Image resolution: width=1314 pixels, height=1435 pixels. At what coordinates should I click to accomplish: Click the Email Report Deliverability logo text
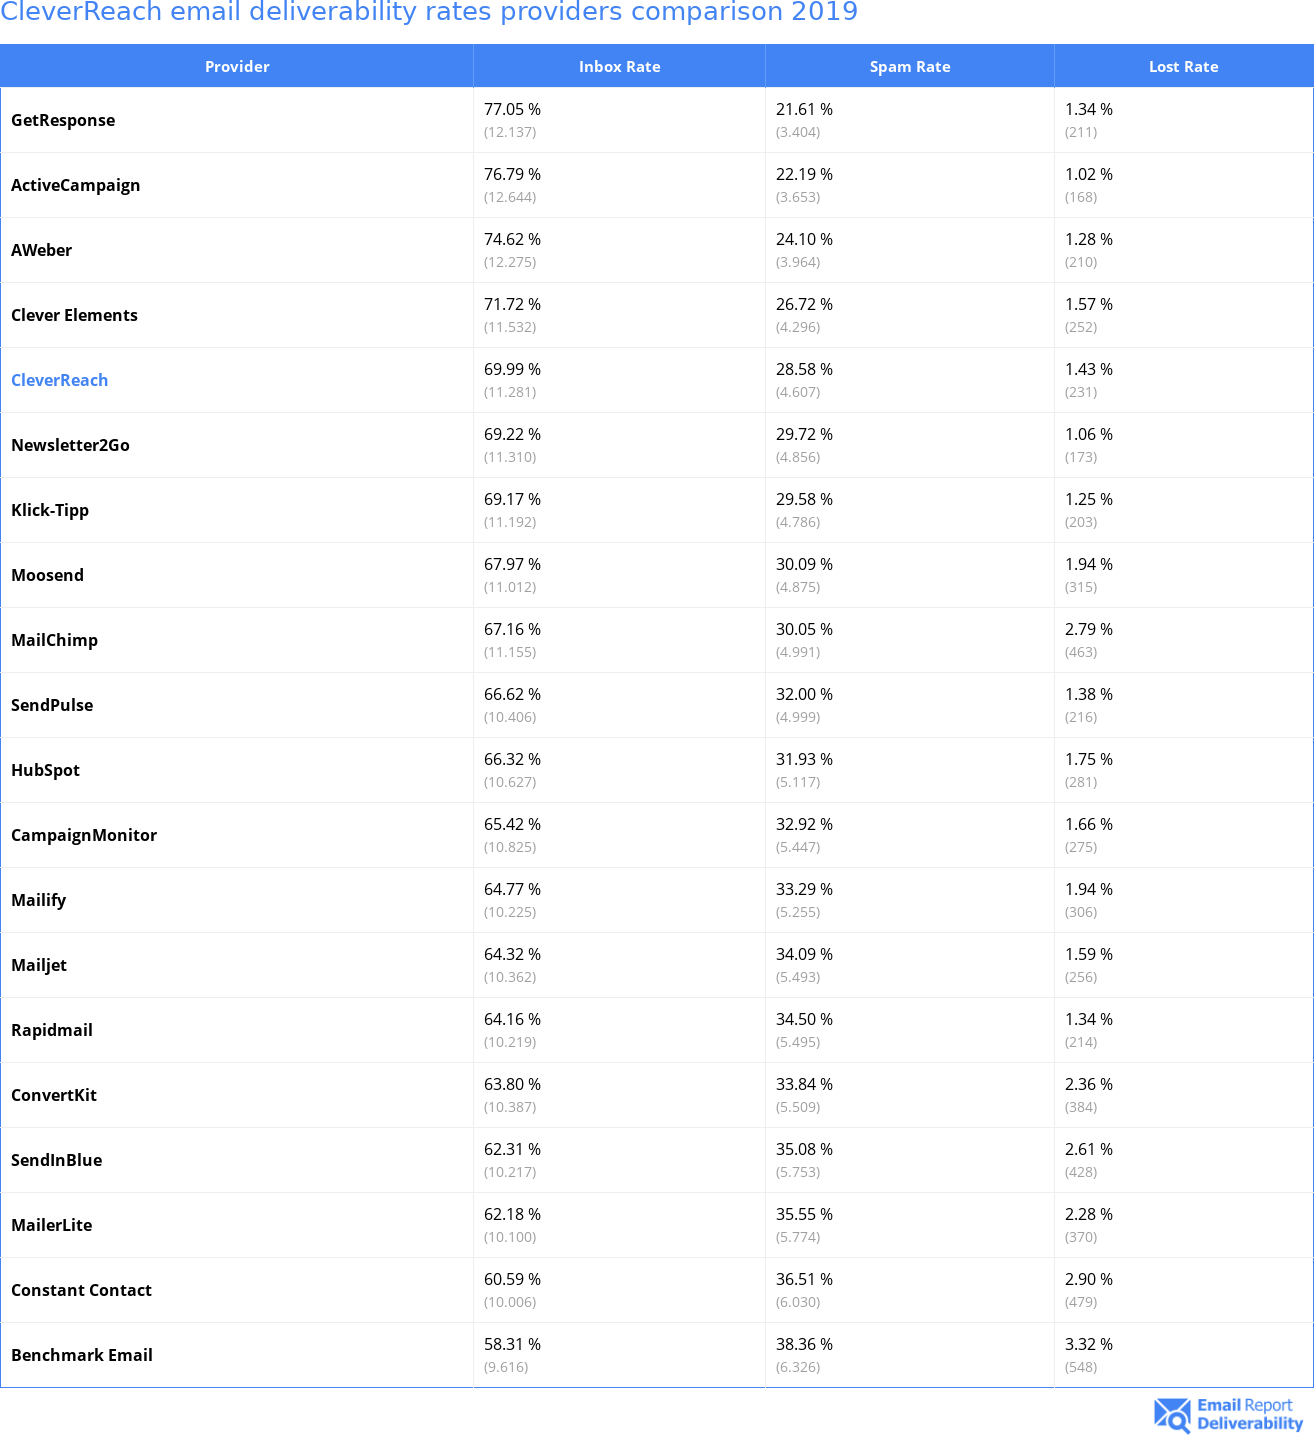click(x=1249, y=1414)
